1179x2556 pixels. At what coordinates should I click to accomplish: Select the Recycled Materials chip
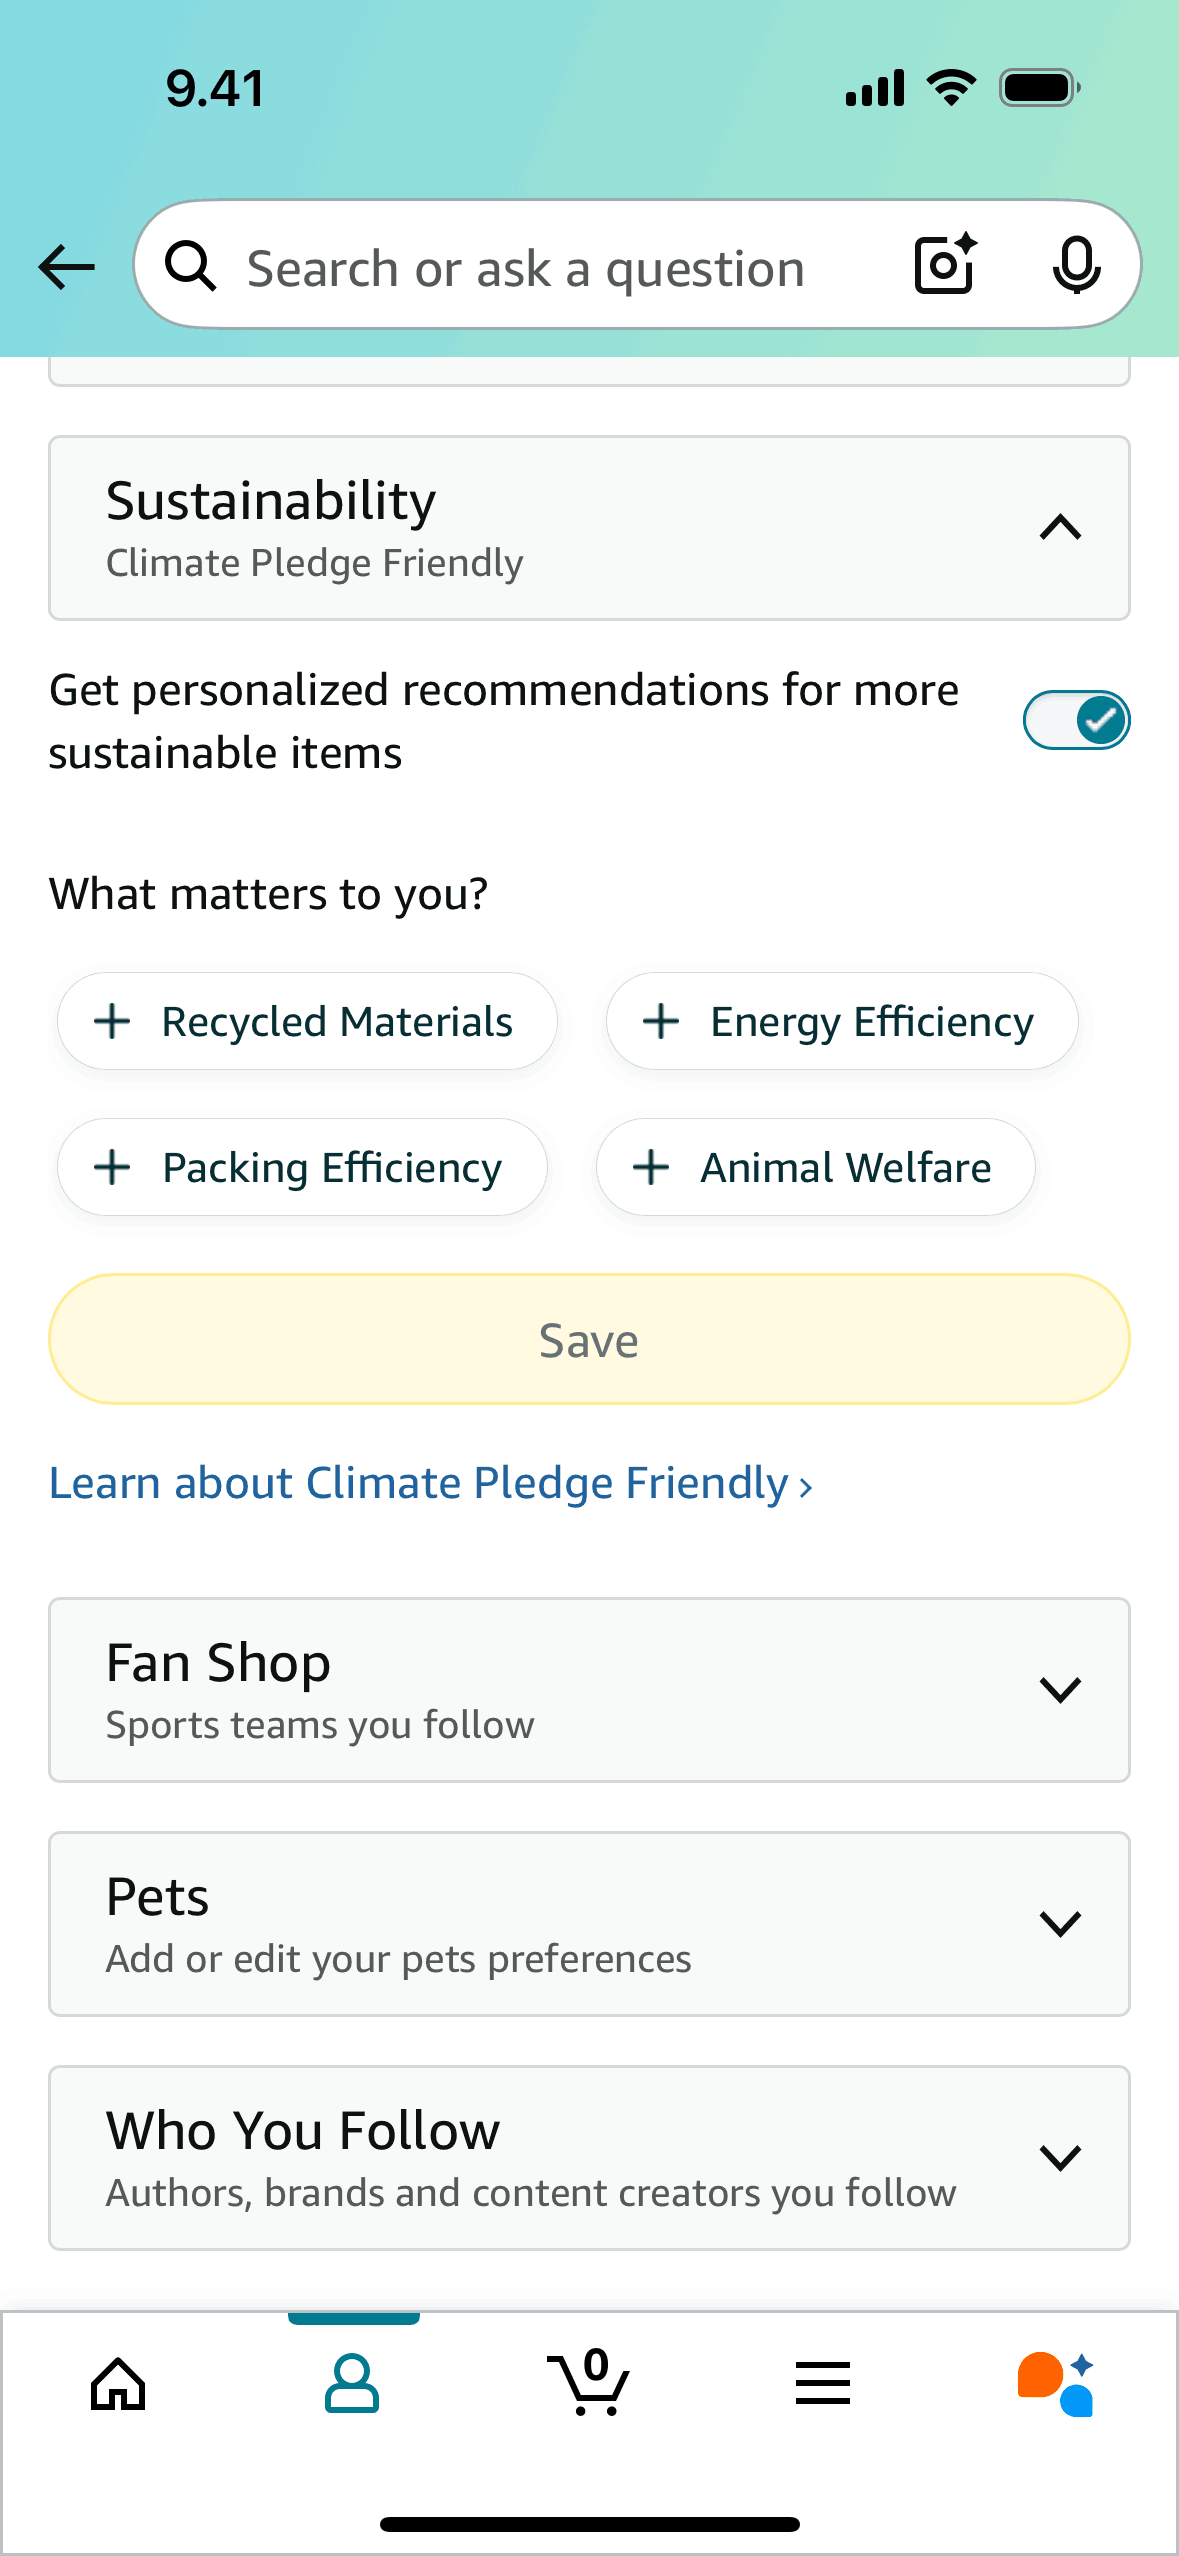(307, 1022)
